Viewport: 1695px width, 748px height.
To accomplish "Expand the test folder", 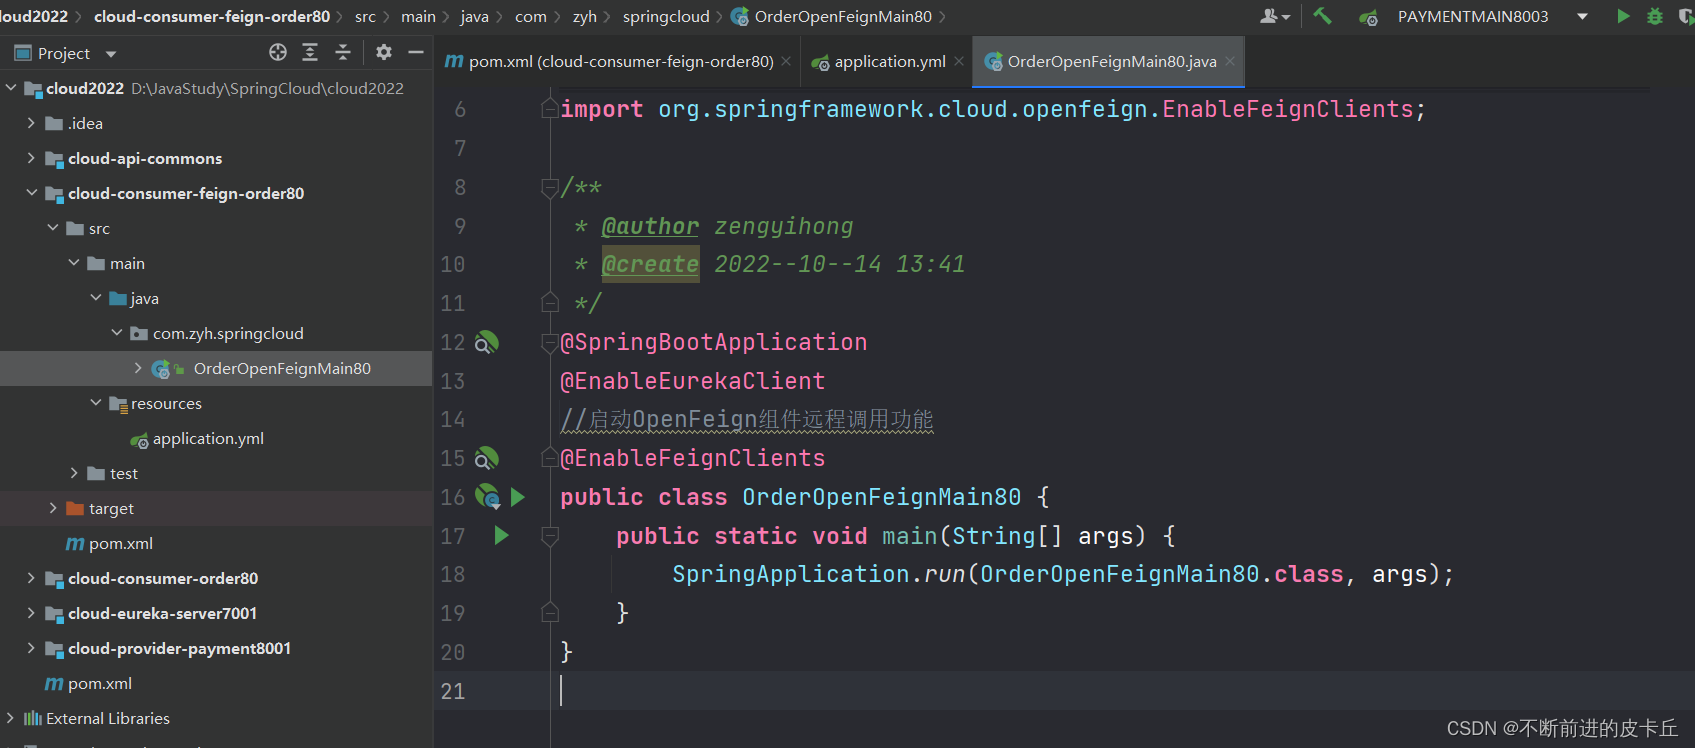I will (x=74, y=473).
